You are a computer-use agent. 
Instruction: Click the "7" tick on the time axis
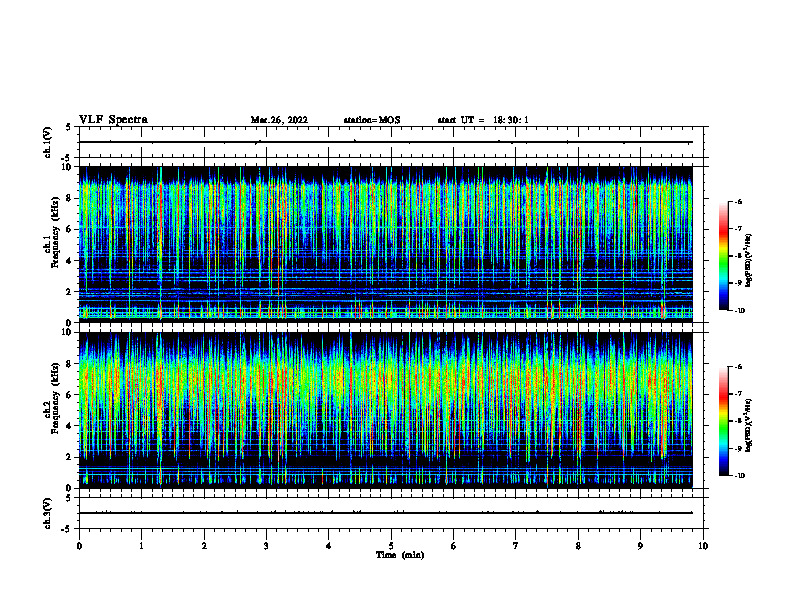tap(516, 546)
